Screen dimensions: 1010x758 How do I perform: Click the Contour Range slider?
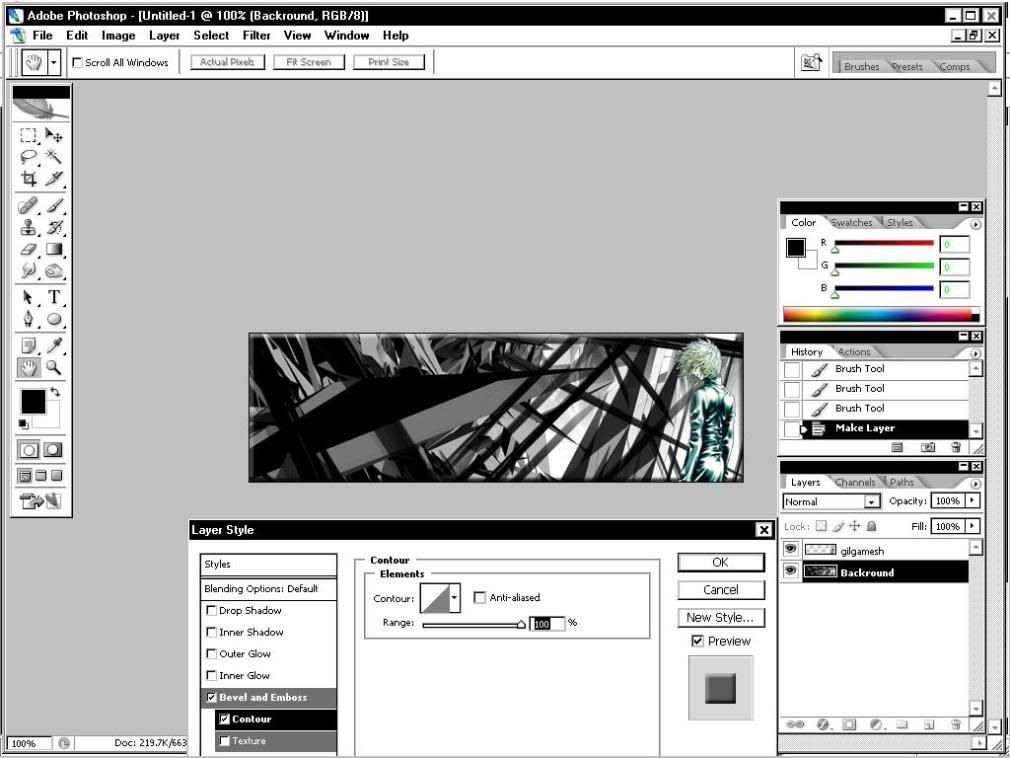point(473,624)
